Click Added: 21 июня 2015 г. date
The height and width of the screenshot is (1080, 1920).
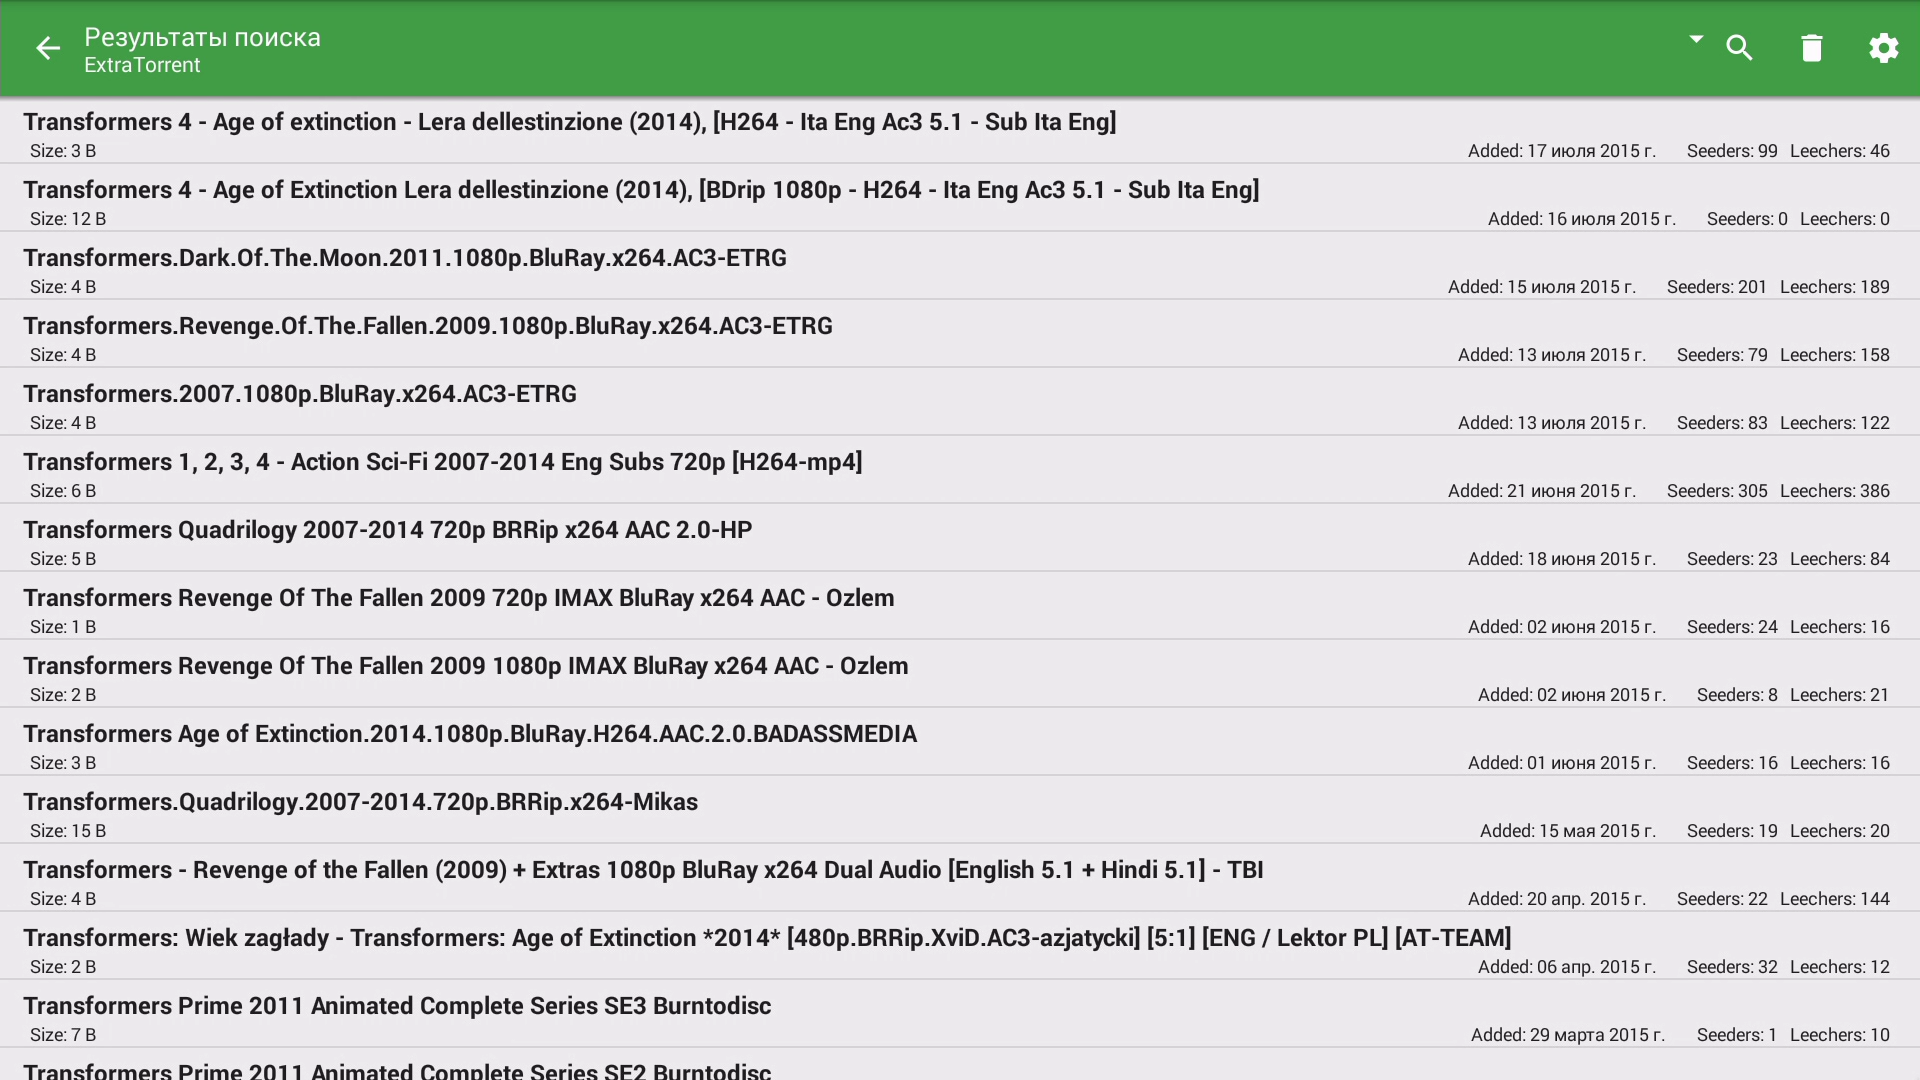pos(1542,491)
